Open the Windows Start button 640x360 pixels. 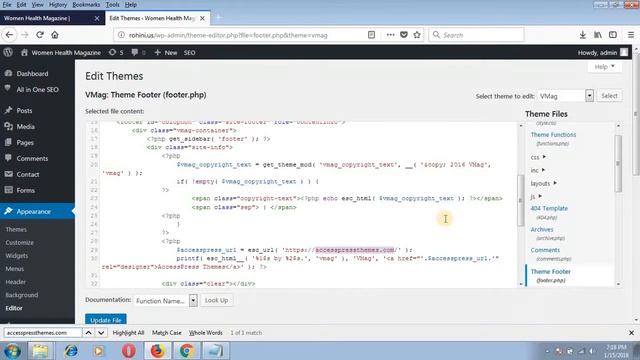(12, 351)
